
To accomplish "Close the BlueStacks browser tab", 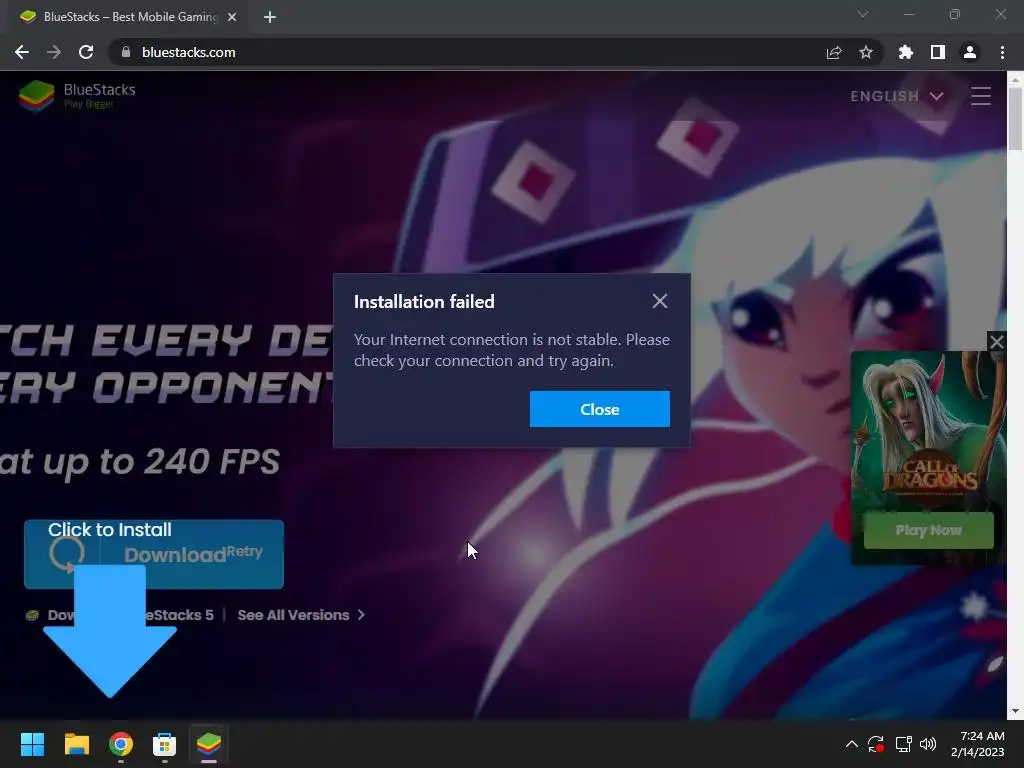I will click(x=232, y=17).
